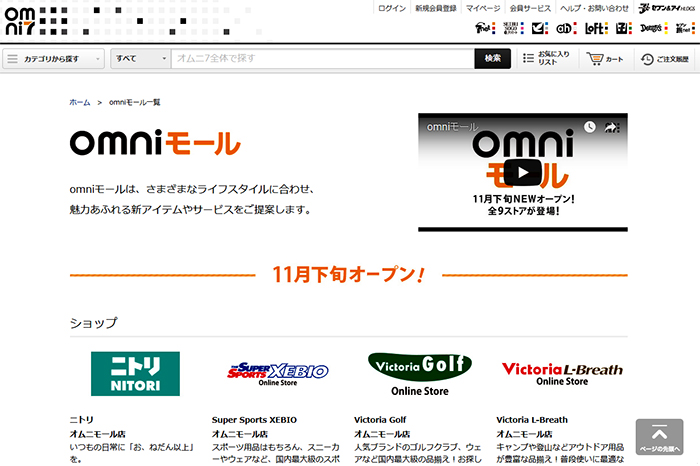Click the 11月下旬オープン! heading
The width and height of the screenshot is (700, 466).
point(348,275)
